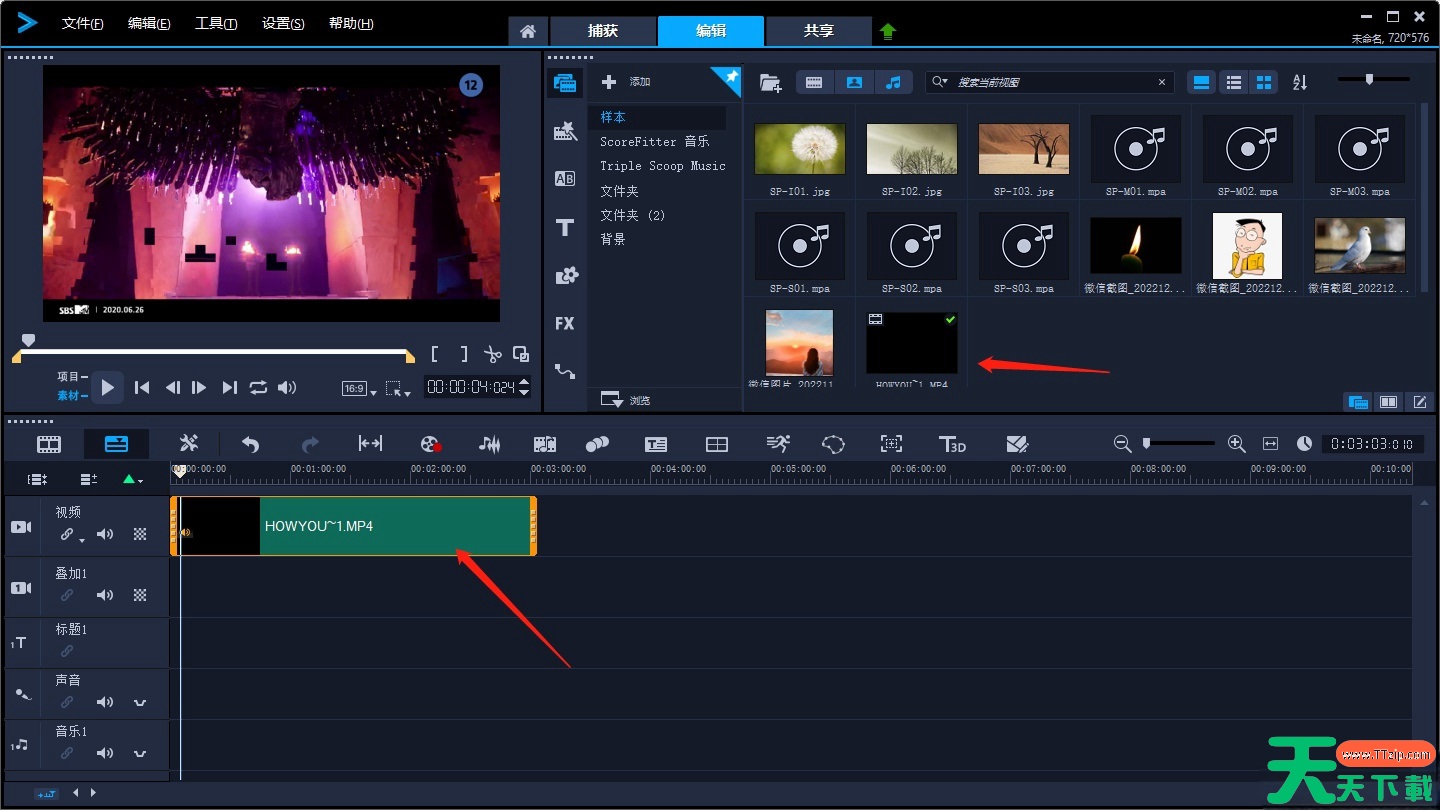
Task: Click the 浏览 button
Action: [626, 400]
